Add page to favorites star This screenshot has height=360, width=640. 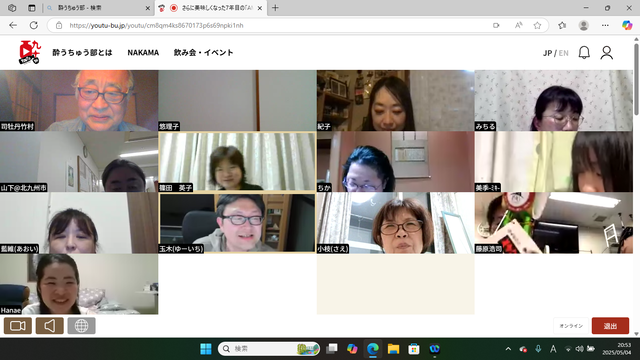(x=537, y=25)
